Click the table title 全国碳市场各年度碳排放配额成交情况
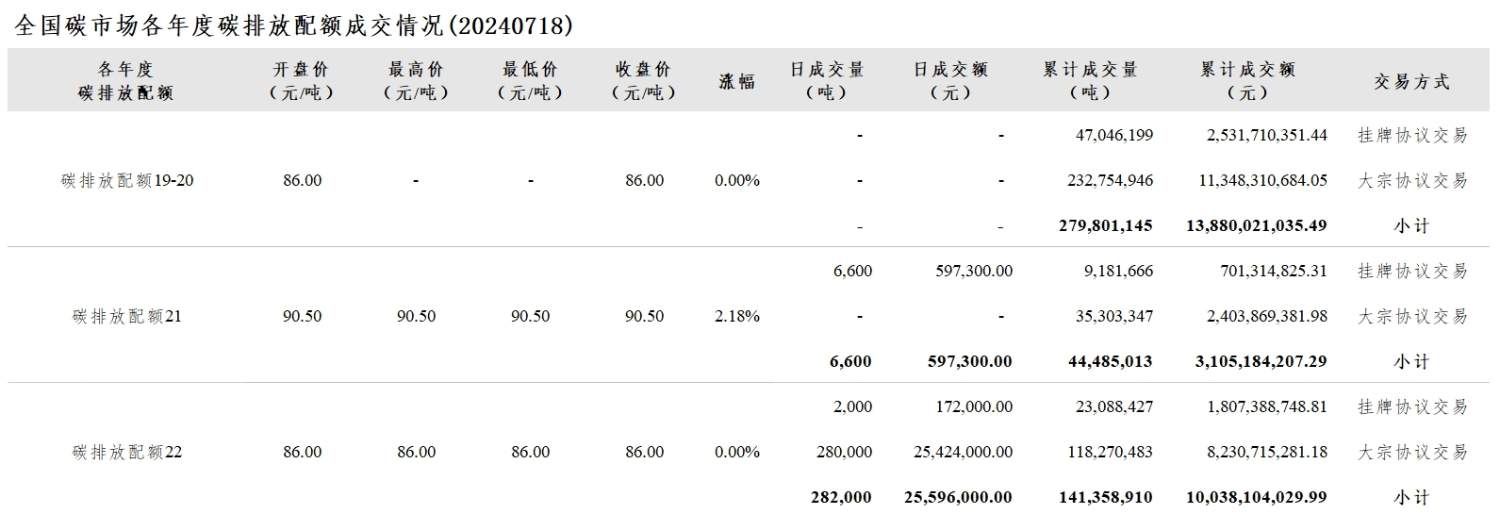 tap(229, 26)
